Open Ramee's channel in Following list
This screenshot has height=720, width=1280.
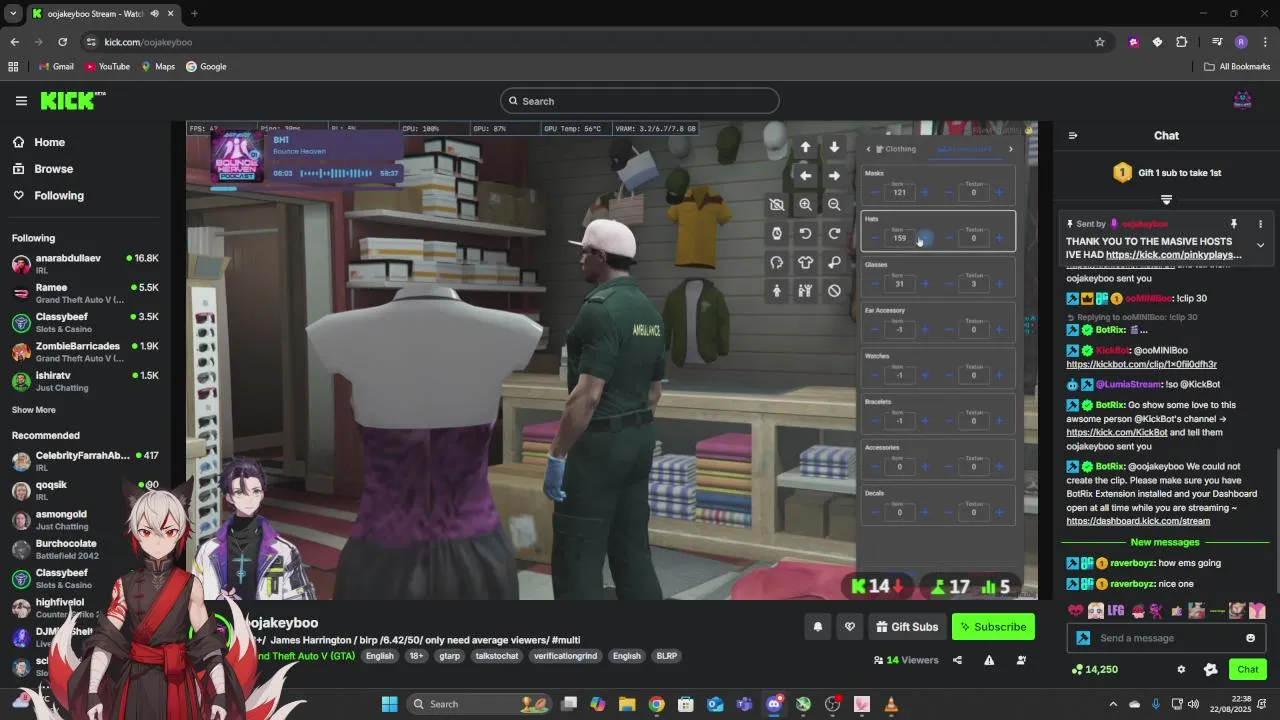click(x=85, y=293)
